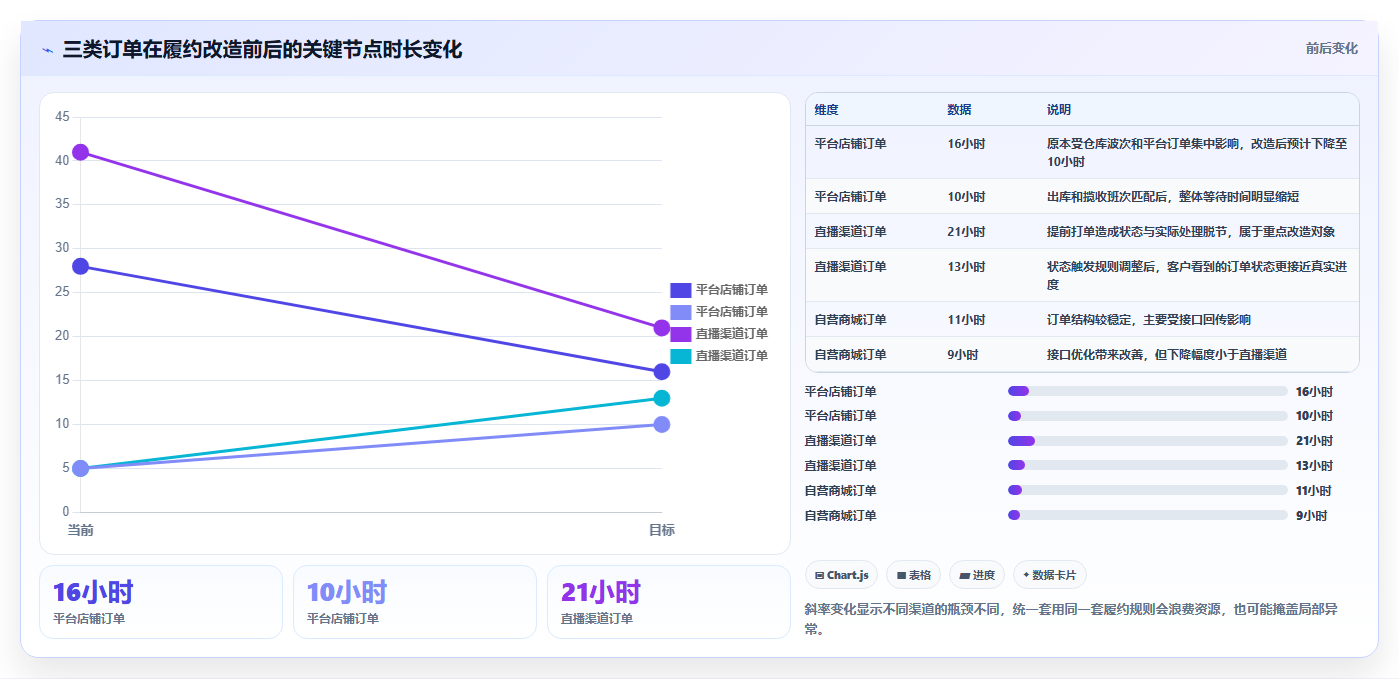1399x679 pixels.
Task: Click the dark blue data point at 16
Action: point(661,372)
